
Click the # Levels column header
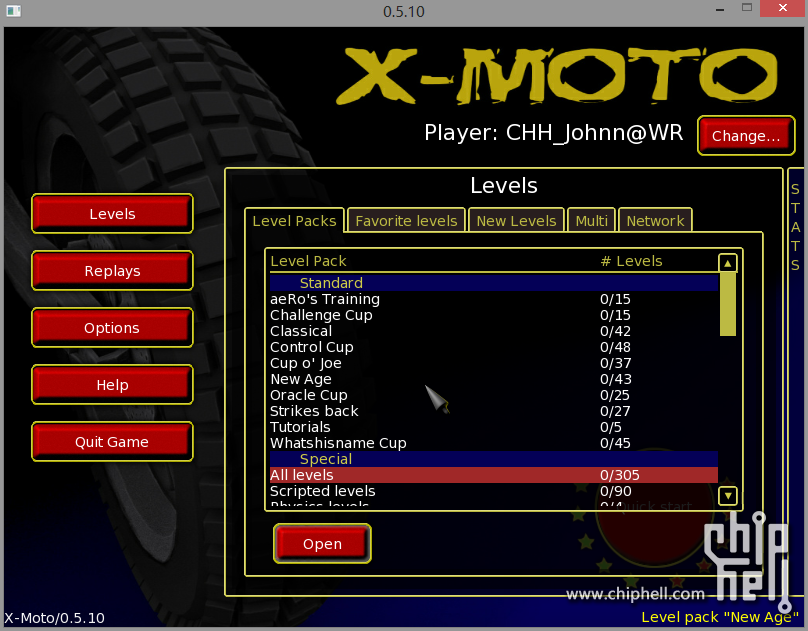631,261
